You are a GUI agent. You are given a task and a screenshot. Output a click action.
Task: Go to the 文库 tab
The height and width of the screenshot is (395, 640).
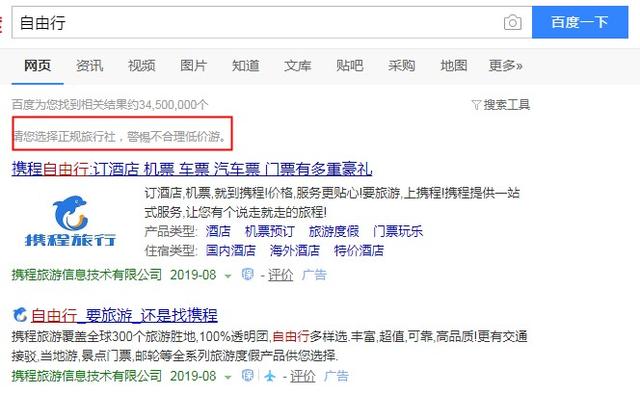click(x=298, y=65)
